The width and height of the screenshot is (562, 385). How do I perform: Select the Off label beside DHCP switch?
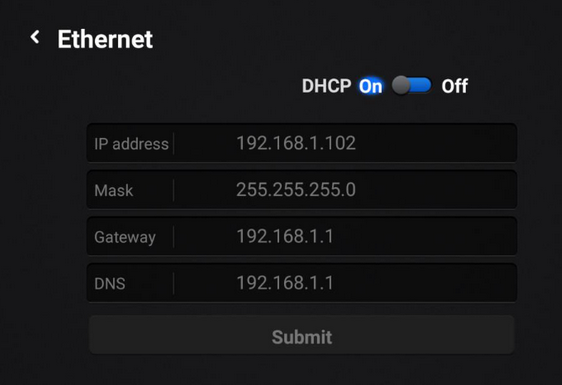point(454,86)
